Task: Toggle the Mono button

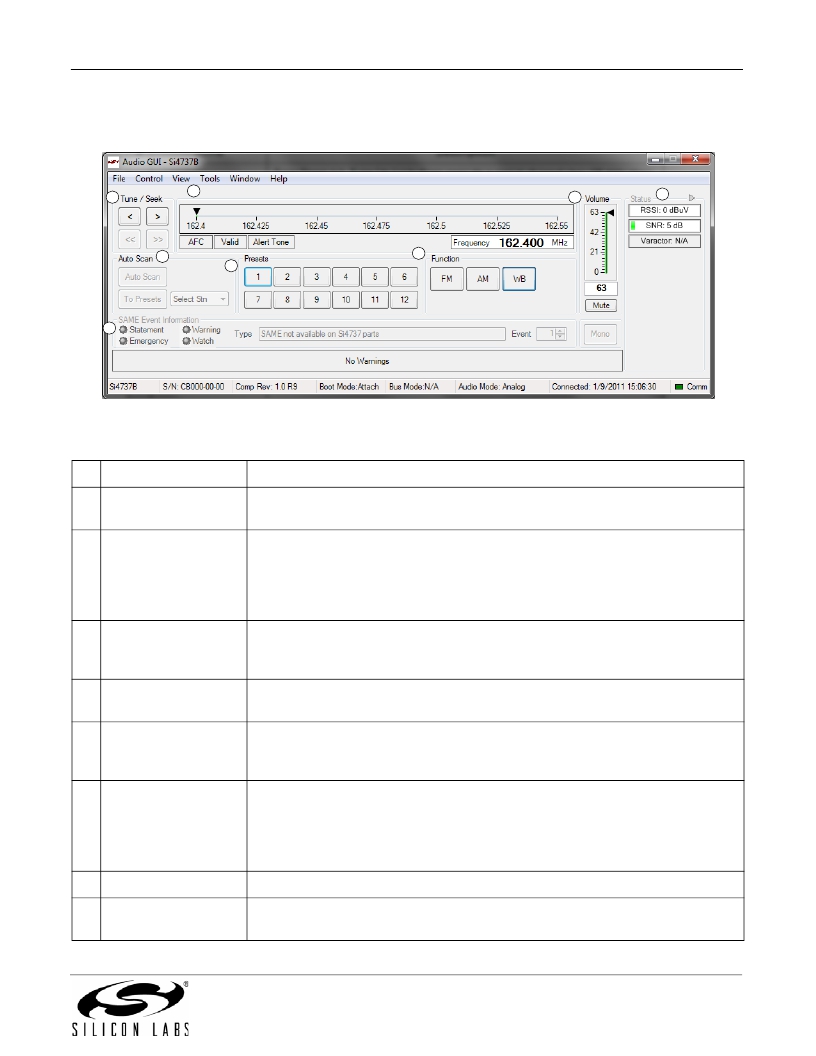Action: click(600, 334)
